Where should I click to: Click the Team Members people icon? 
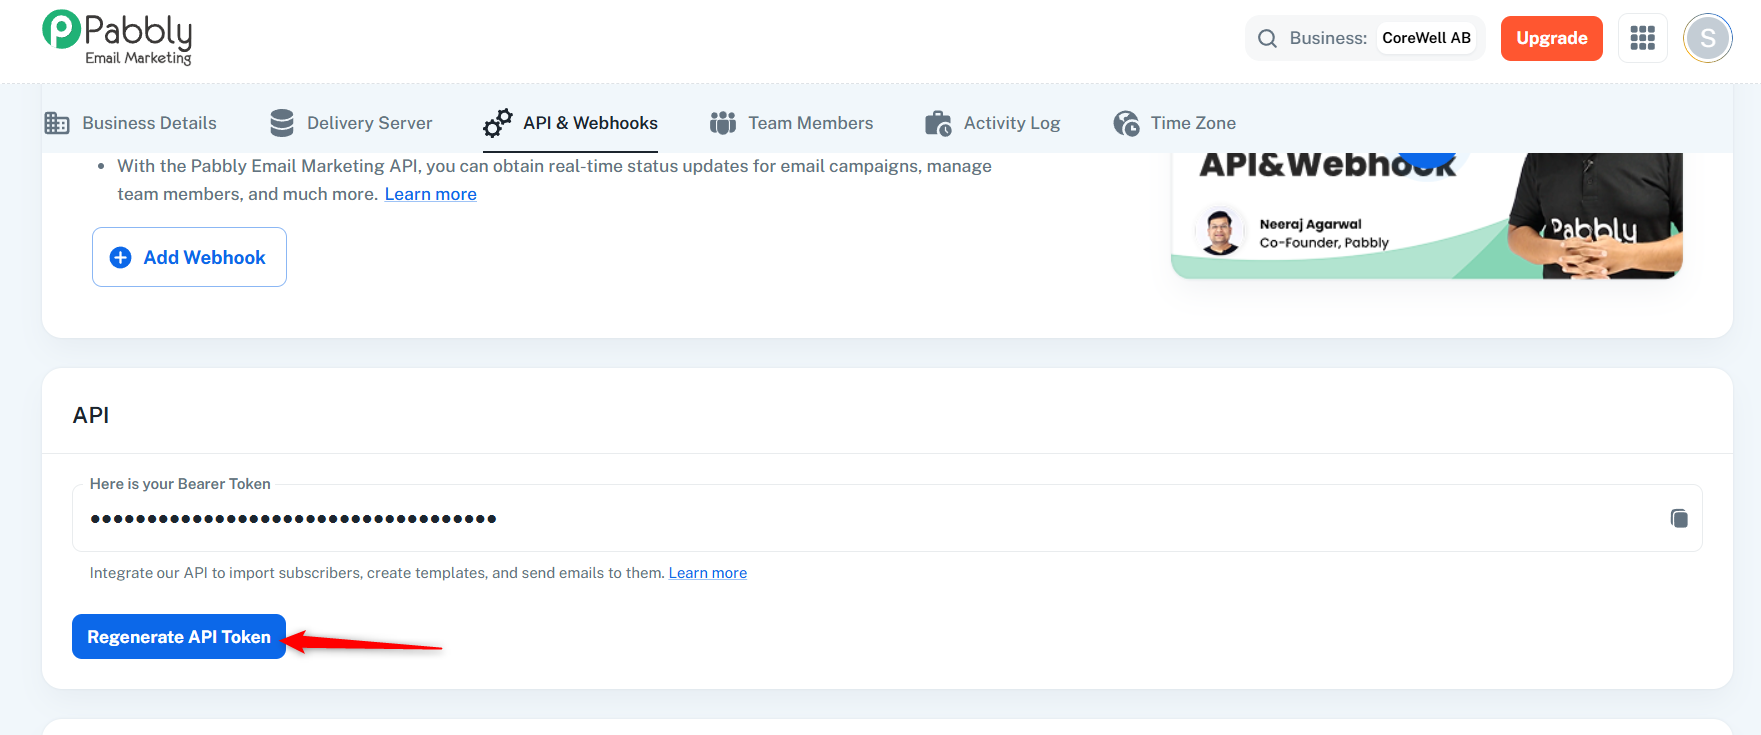coord(723,123)
